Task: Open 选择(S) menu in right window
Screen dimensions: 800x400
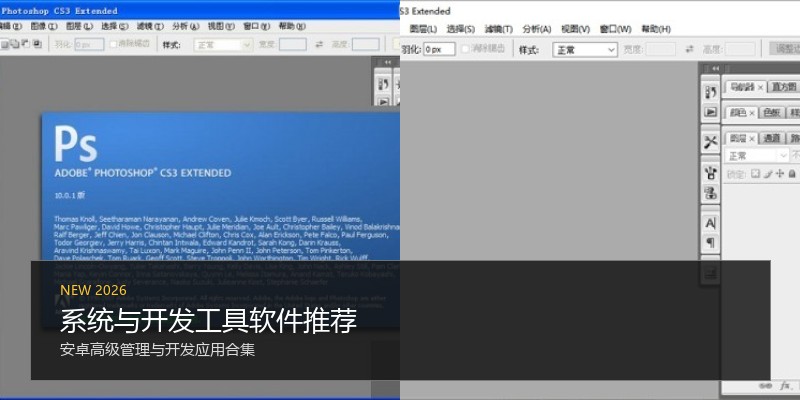Action: 460,29
